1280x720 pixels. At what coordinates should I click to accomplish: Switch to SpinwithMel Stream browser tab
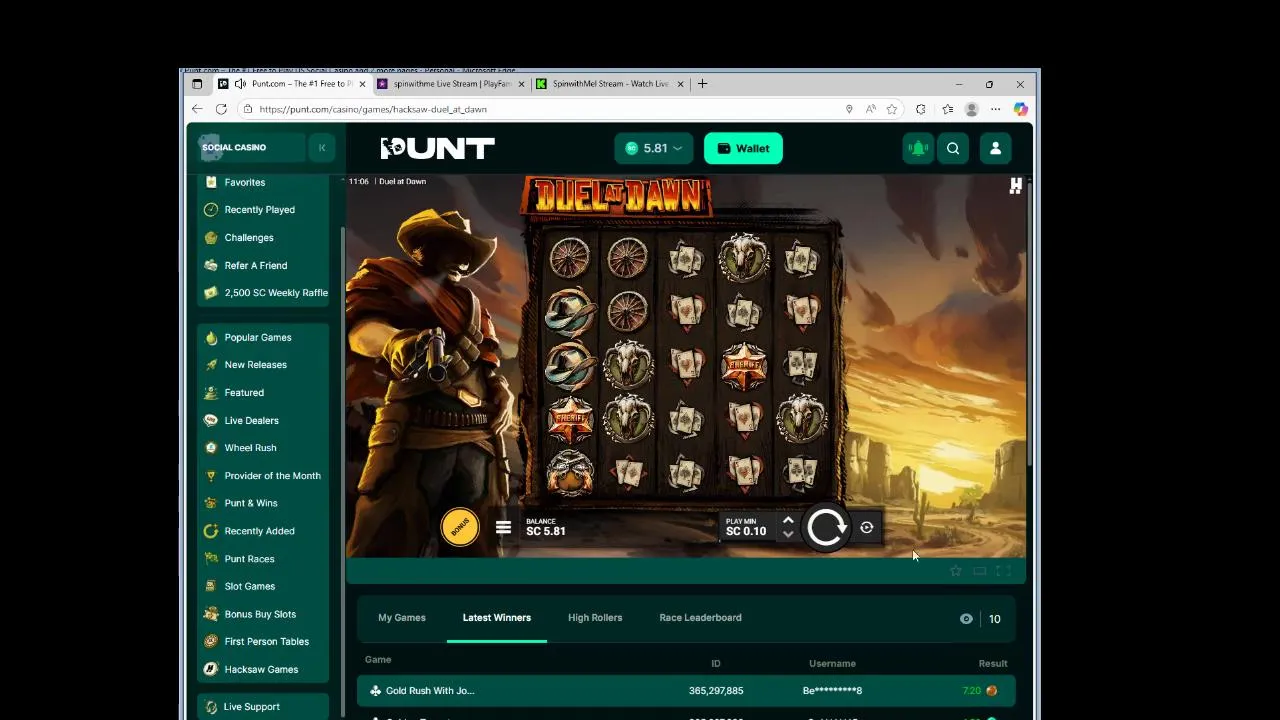[x=611, y=84]
